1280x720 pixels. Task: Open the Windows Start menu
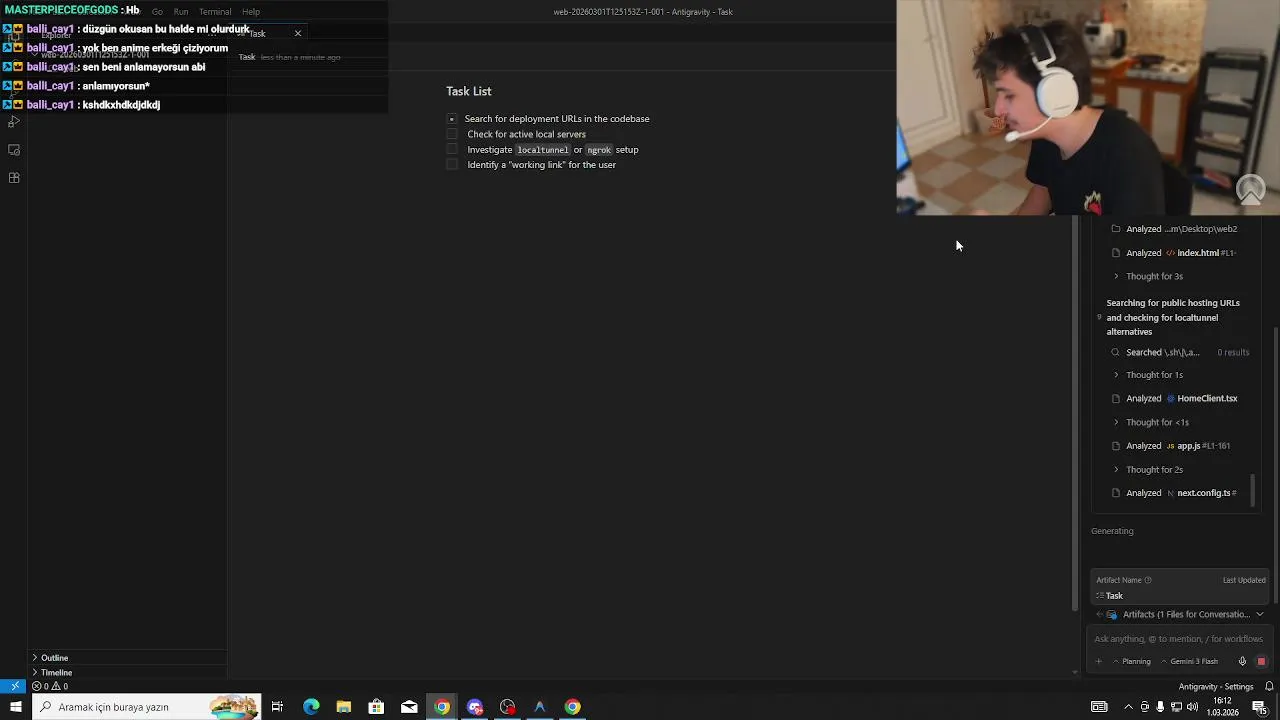[x=15, y=707]
